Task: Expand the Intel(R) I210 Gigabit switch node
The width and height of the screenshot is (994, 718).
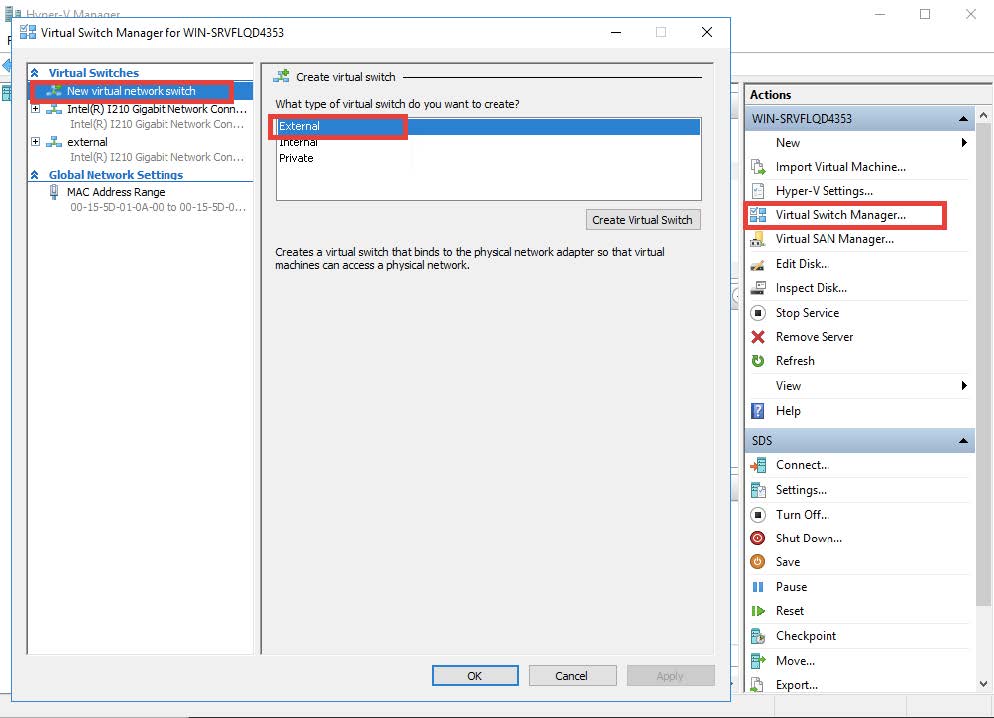Action: 36,109
